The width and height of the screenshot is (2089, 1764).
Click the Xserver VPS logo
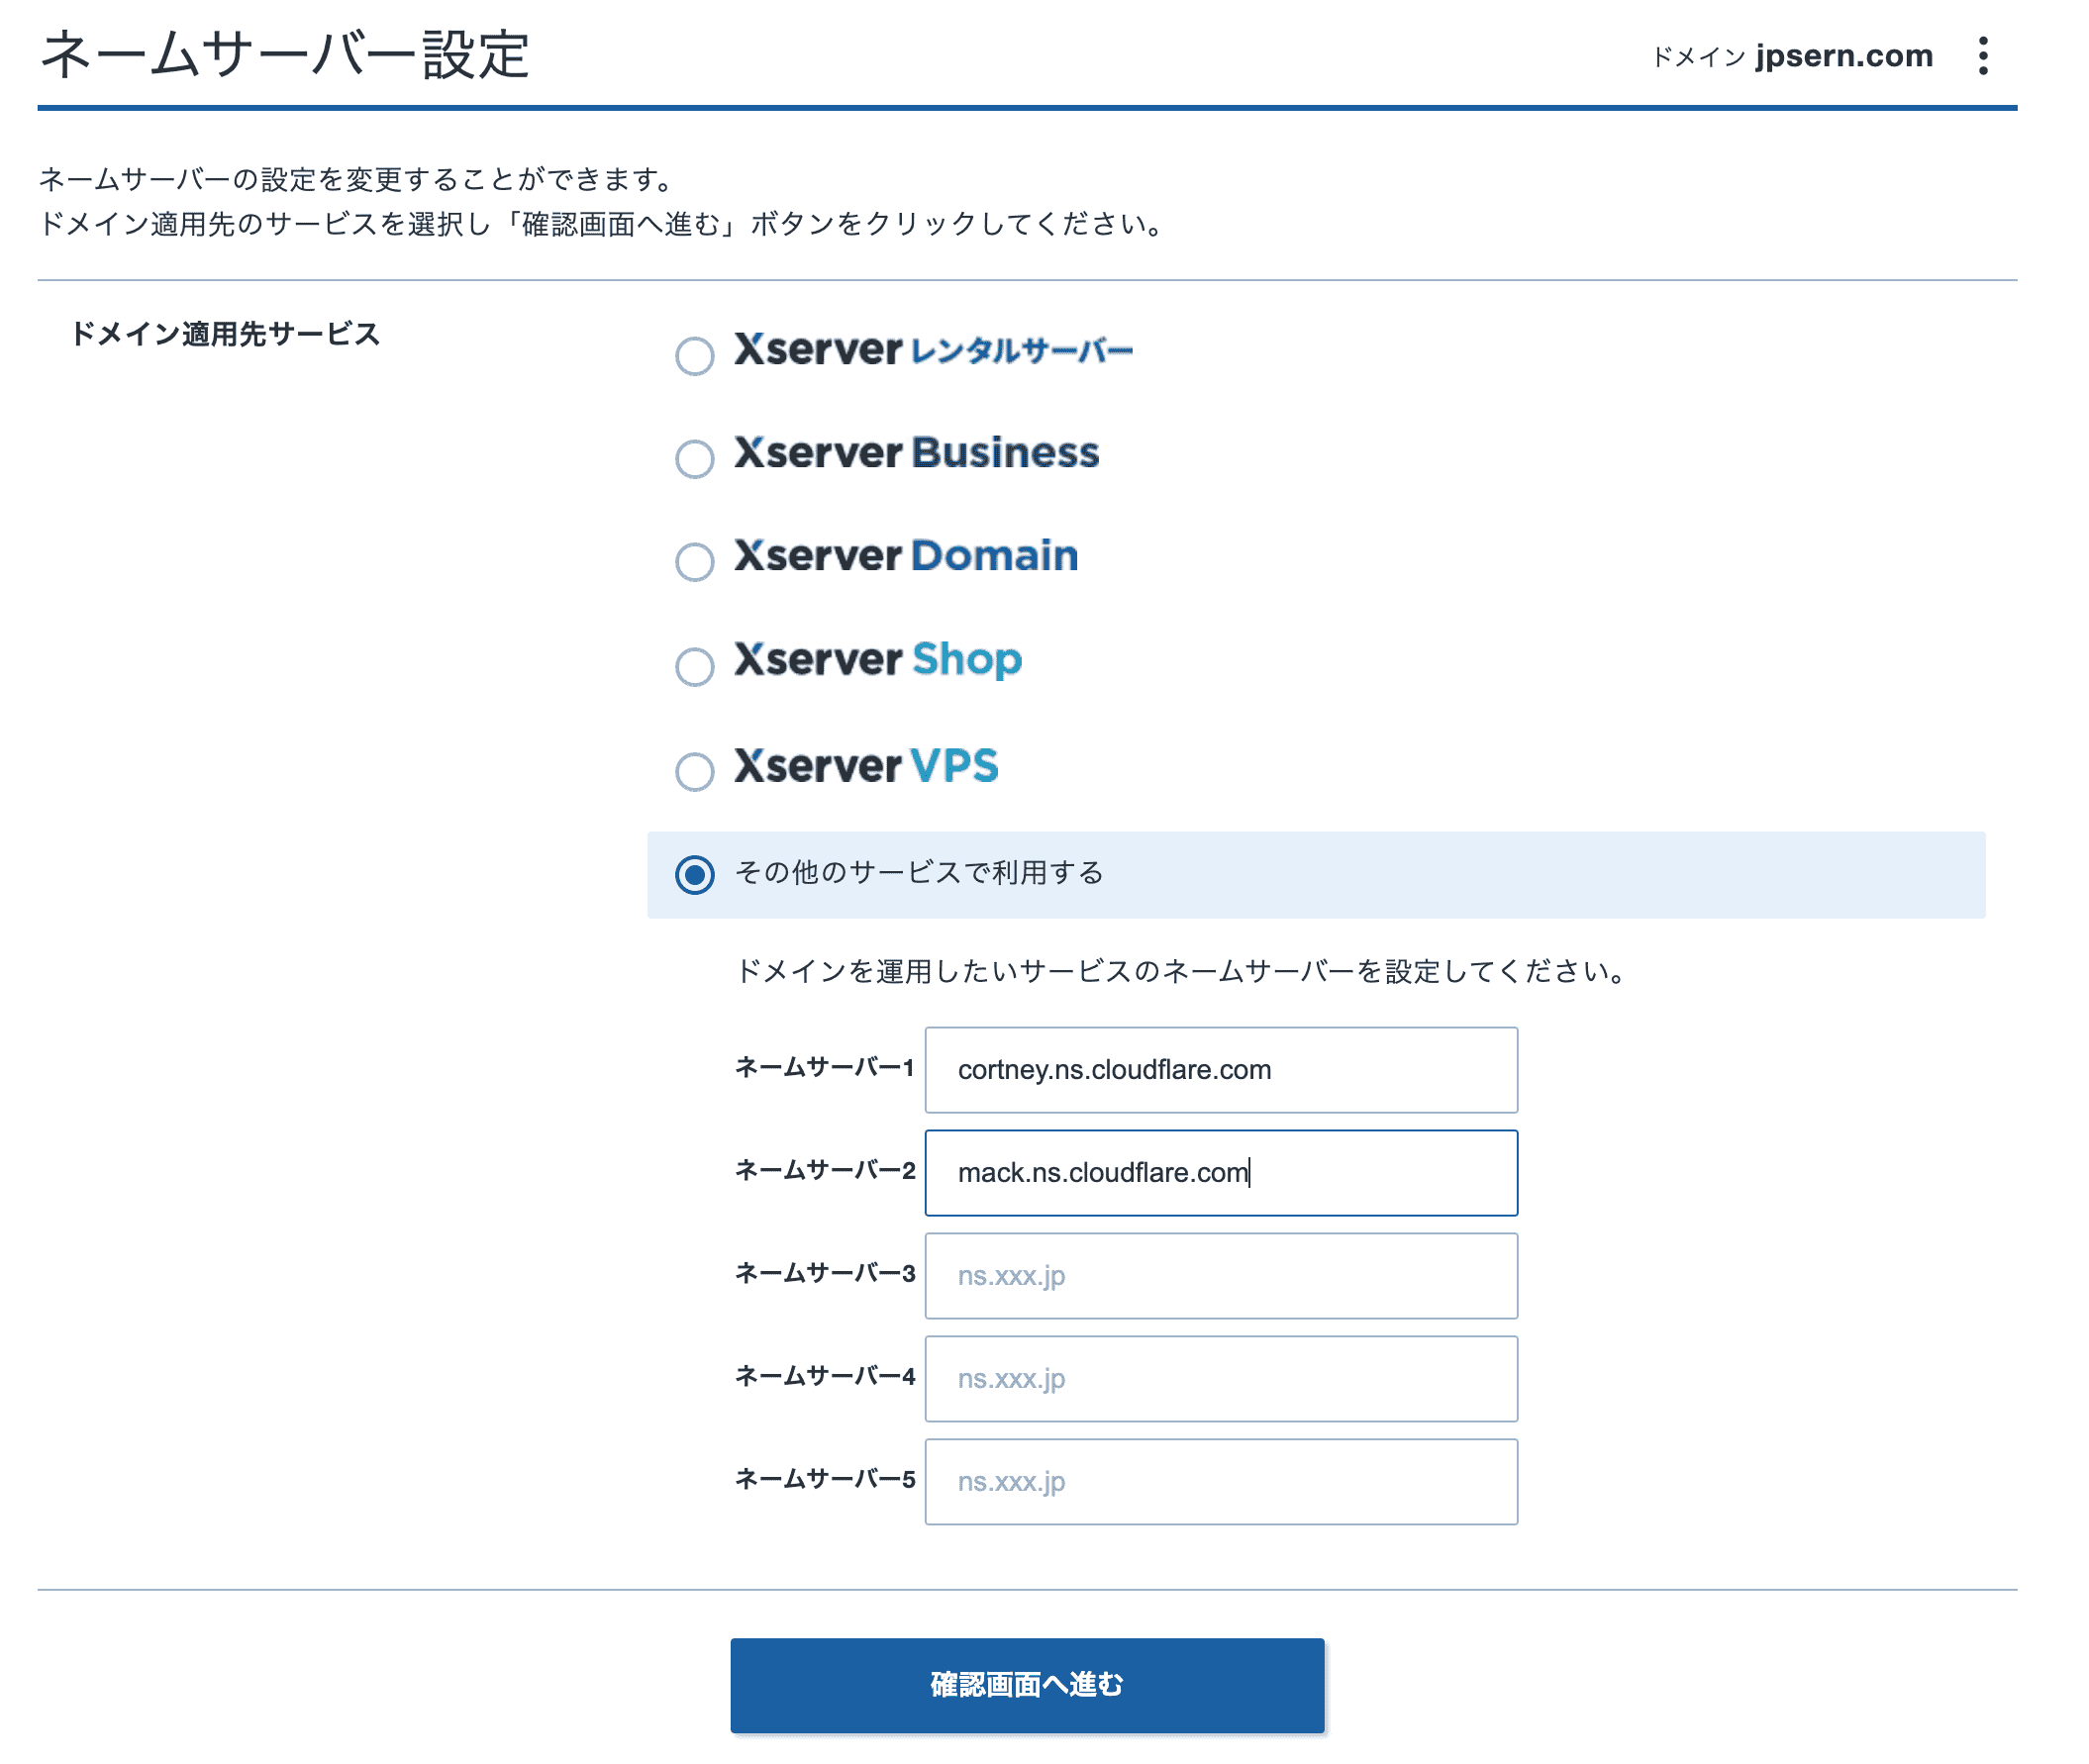[x=865, y=767]
